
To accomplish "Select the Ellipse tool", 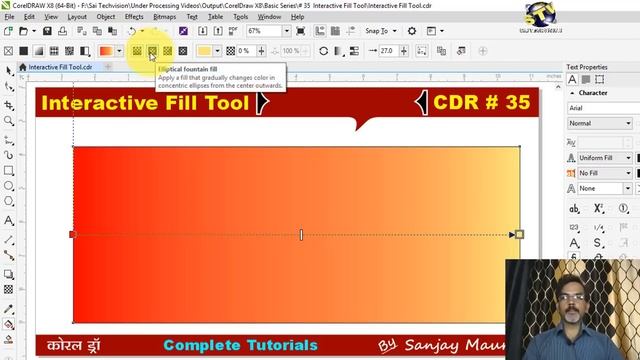I will tap(9, 186).
